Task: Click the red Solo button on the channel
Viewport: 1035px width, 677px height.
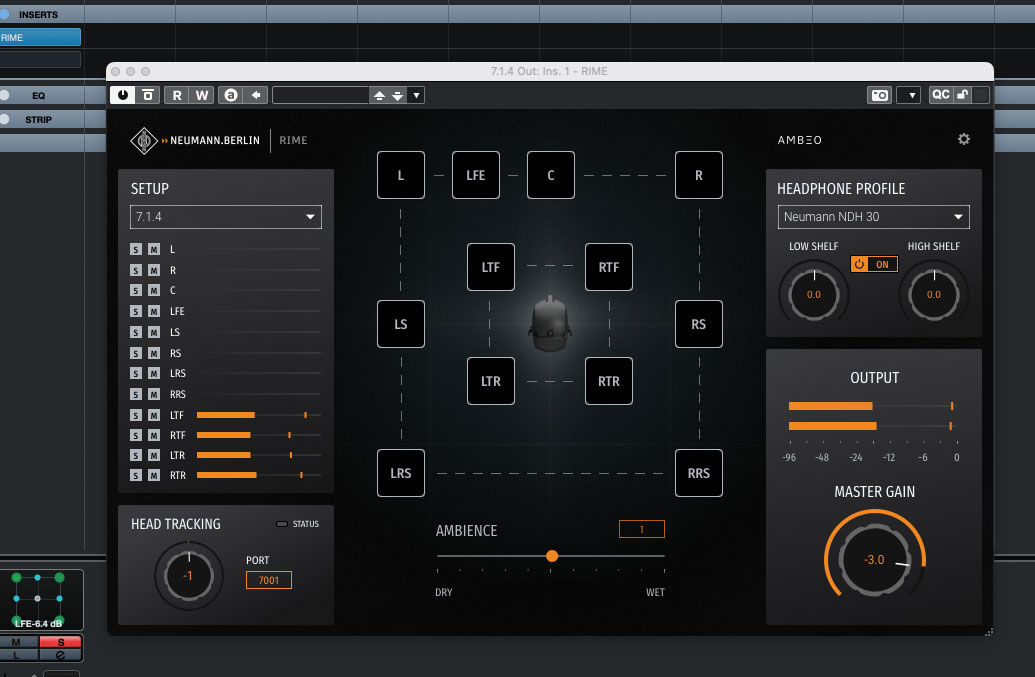Action: [x=60, y=642]
